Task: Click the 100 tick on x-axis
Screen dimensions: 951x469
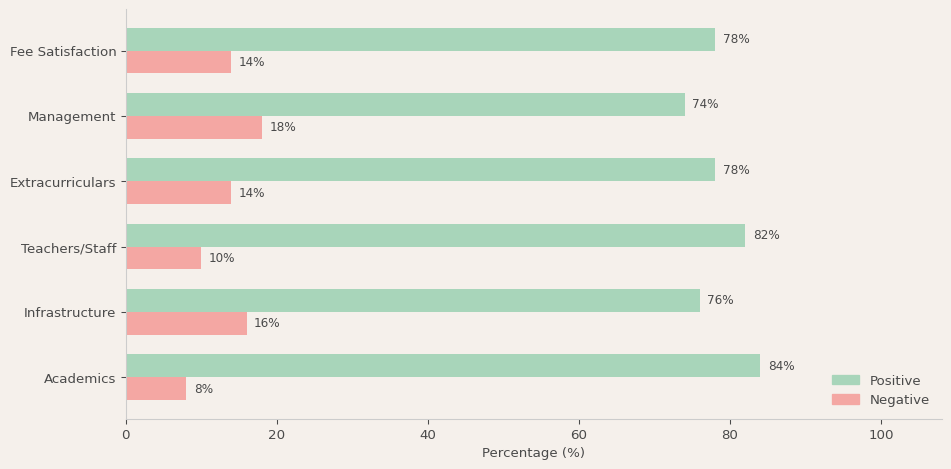Action: 881,435
